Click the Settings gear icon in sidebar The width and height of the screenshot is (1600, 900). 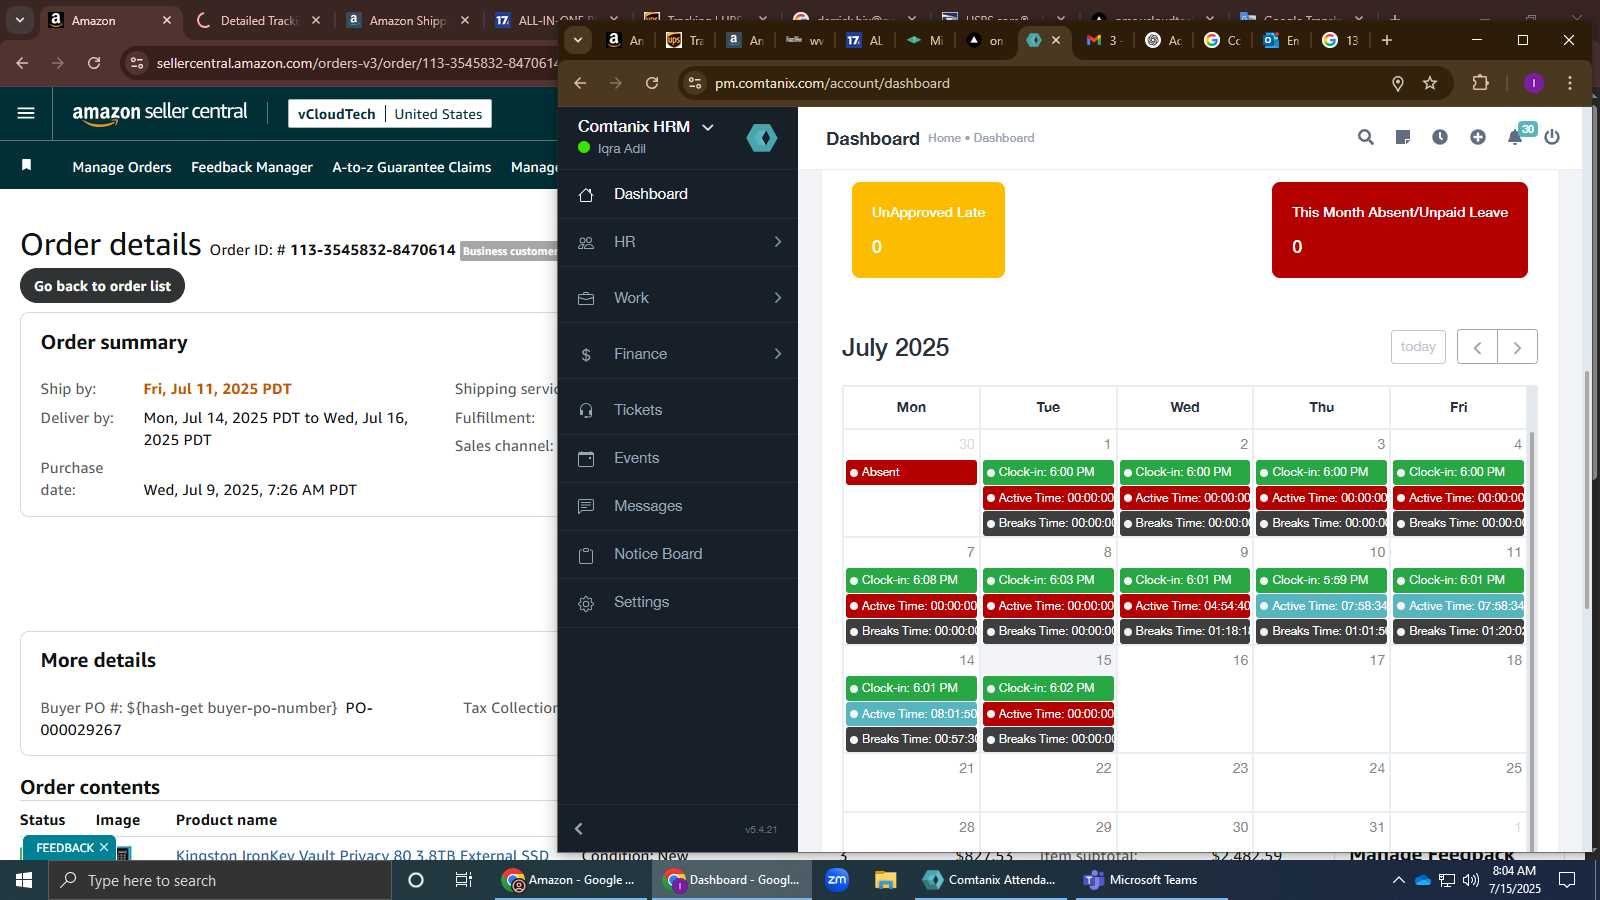[586, 603]
